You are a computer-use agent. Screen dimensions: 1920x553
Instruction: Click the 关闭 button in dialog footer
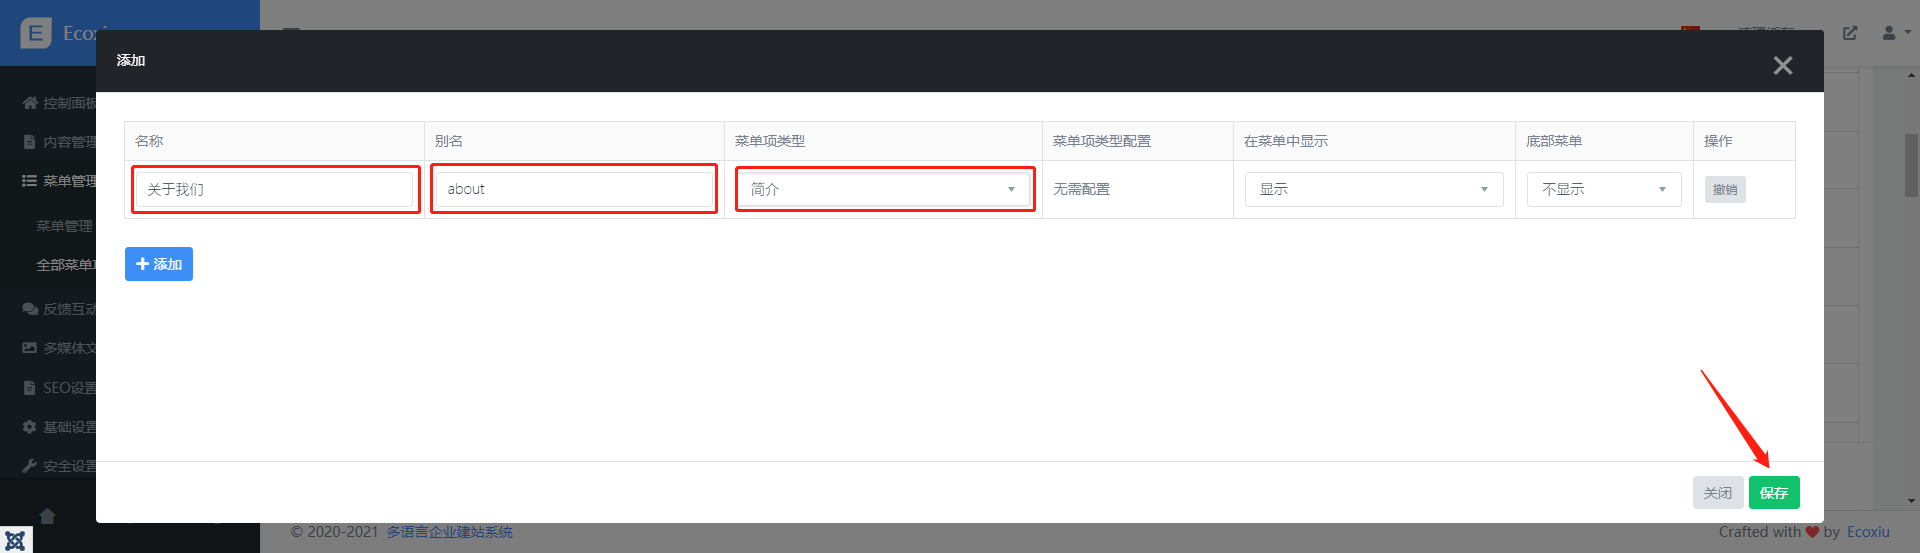click(x=1717, y=493)
